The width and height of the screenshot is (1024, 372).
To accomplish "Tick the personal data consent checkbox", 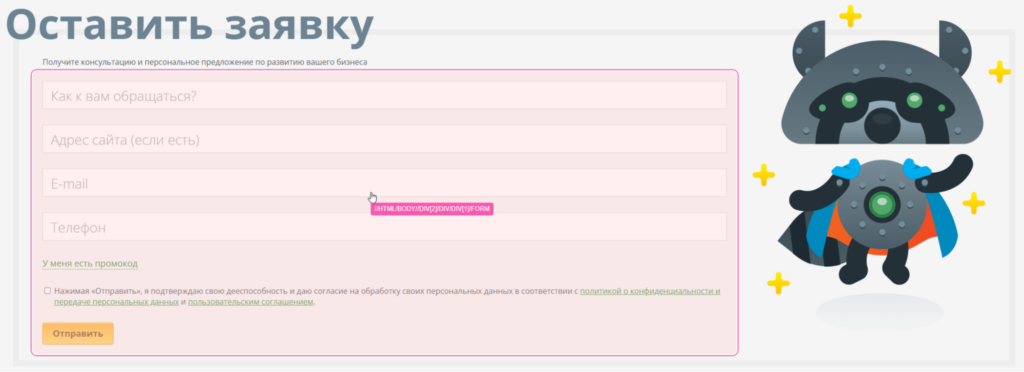I will [47, 291].
